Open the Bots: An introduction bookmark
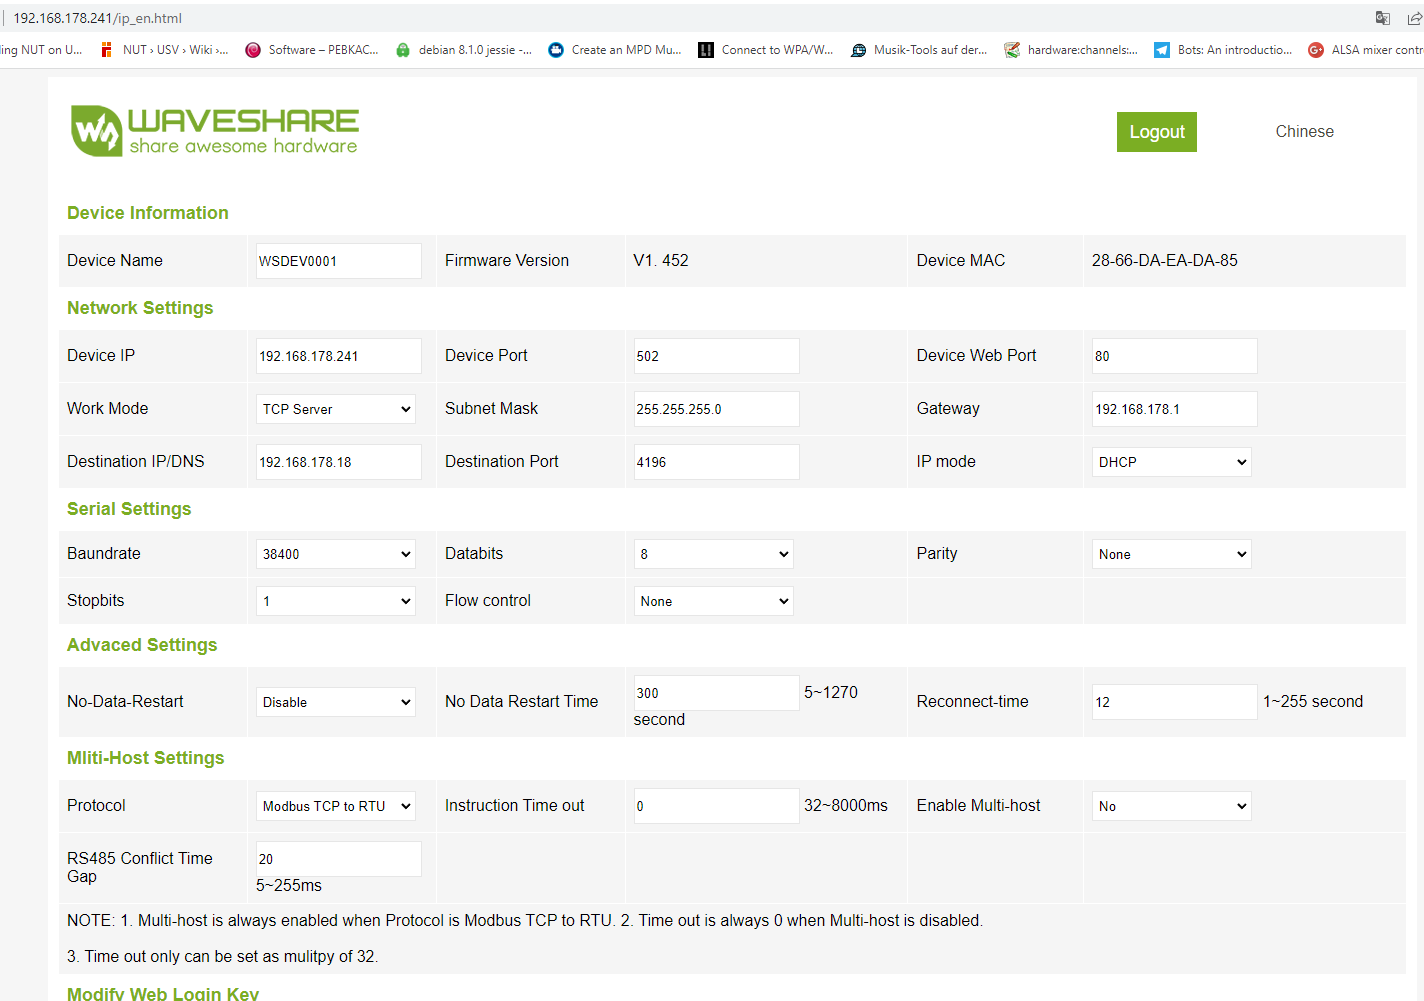The width and height of the screenshot is (1424, 1001). coord(1223,50)
